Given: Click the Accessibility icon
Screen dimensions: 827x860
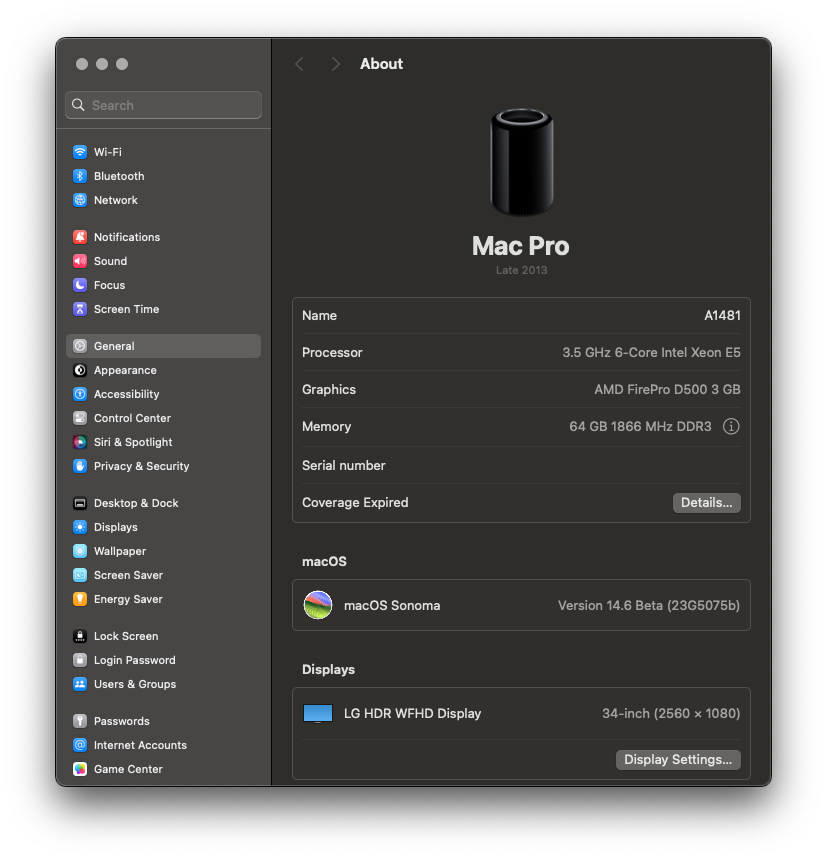Looking at the screenshot, I should coord(80,394).
